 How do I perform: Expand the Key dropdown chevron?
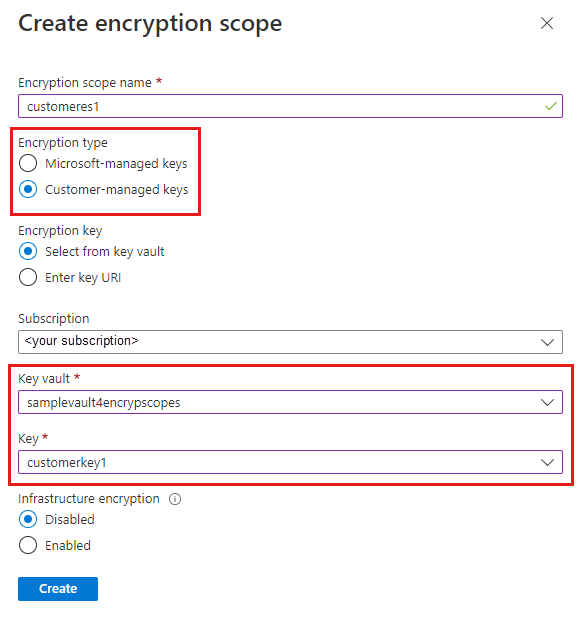(547, 462)
